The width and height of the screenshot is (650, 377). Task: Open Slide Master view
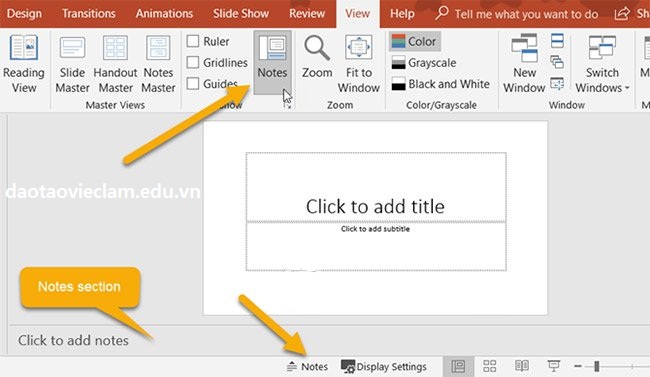73,64
